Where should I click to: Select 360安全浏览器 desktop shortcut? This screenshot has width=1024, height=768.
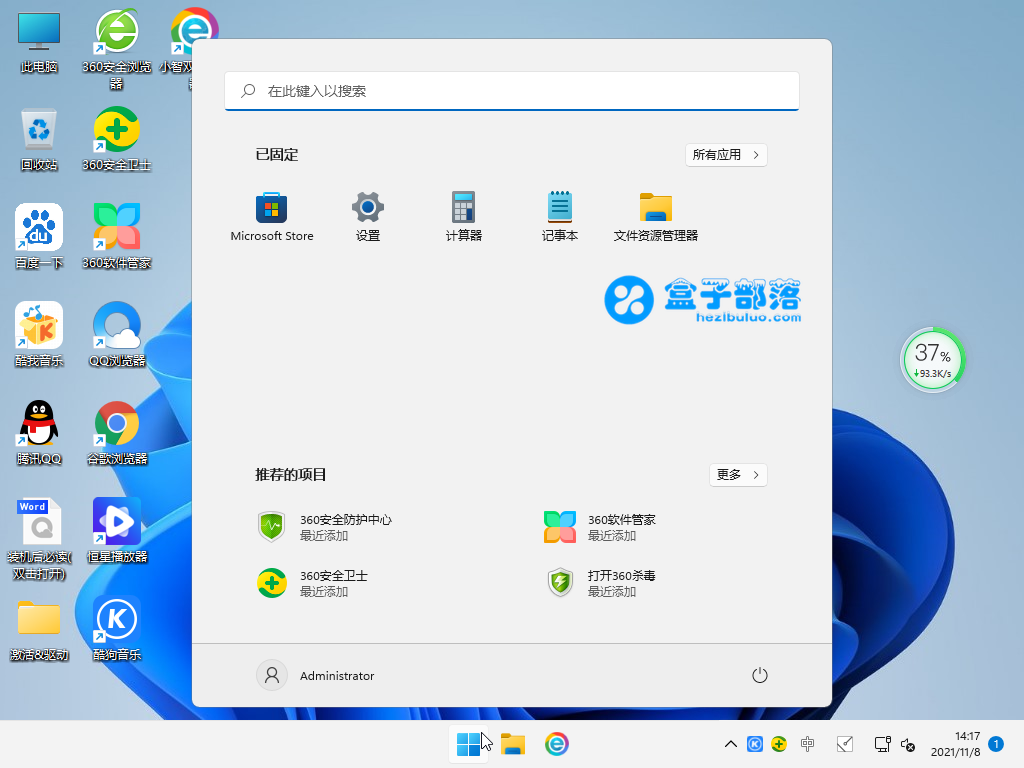[x=116, y=49]
